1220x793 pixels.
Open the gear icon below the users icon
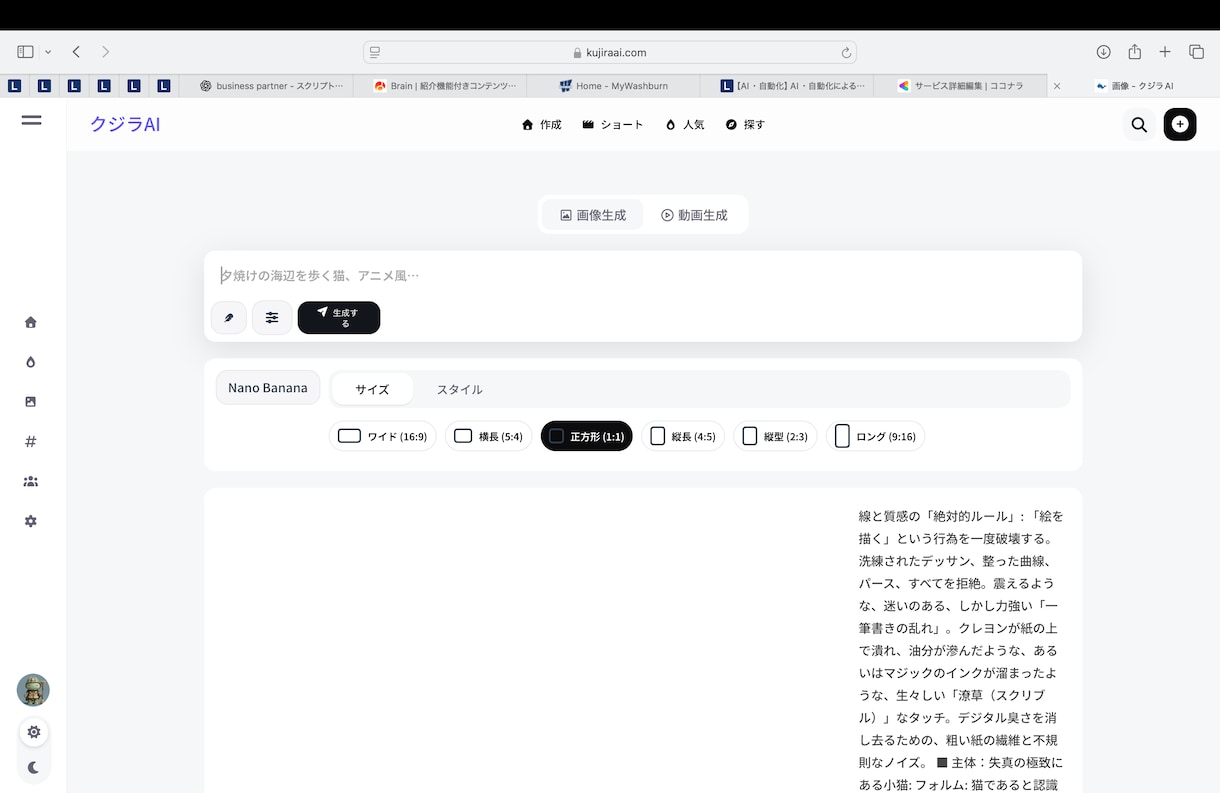click(31, 521)
